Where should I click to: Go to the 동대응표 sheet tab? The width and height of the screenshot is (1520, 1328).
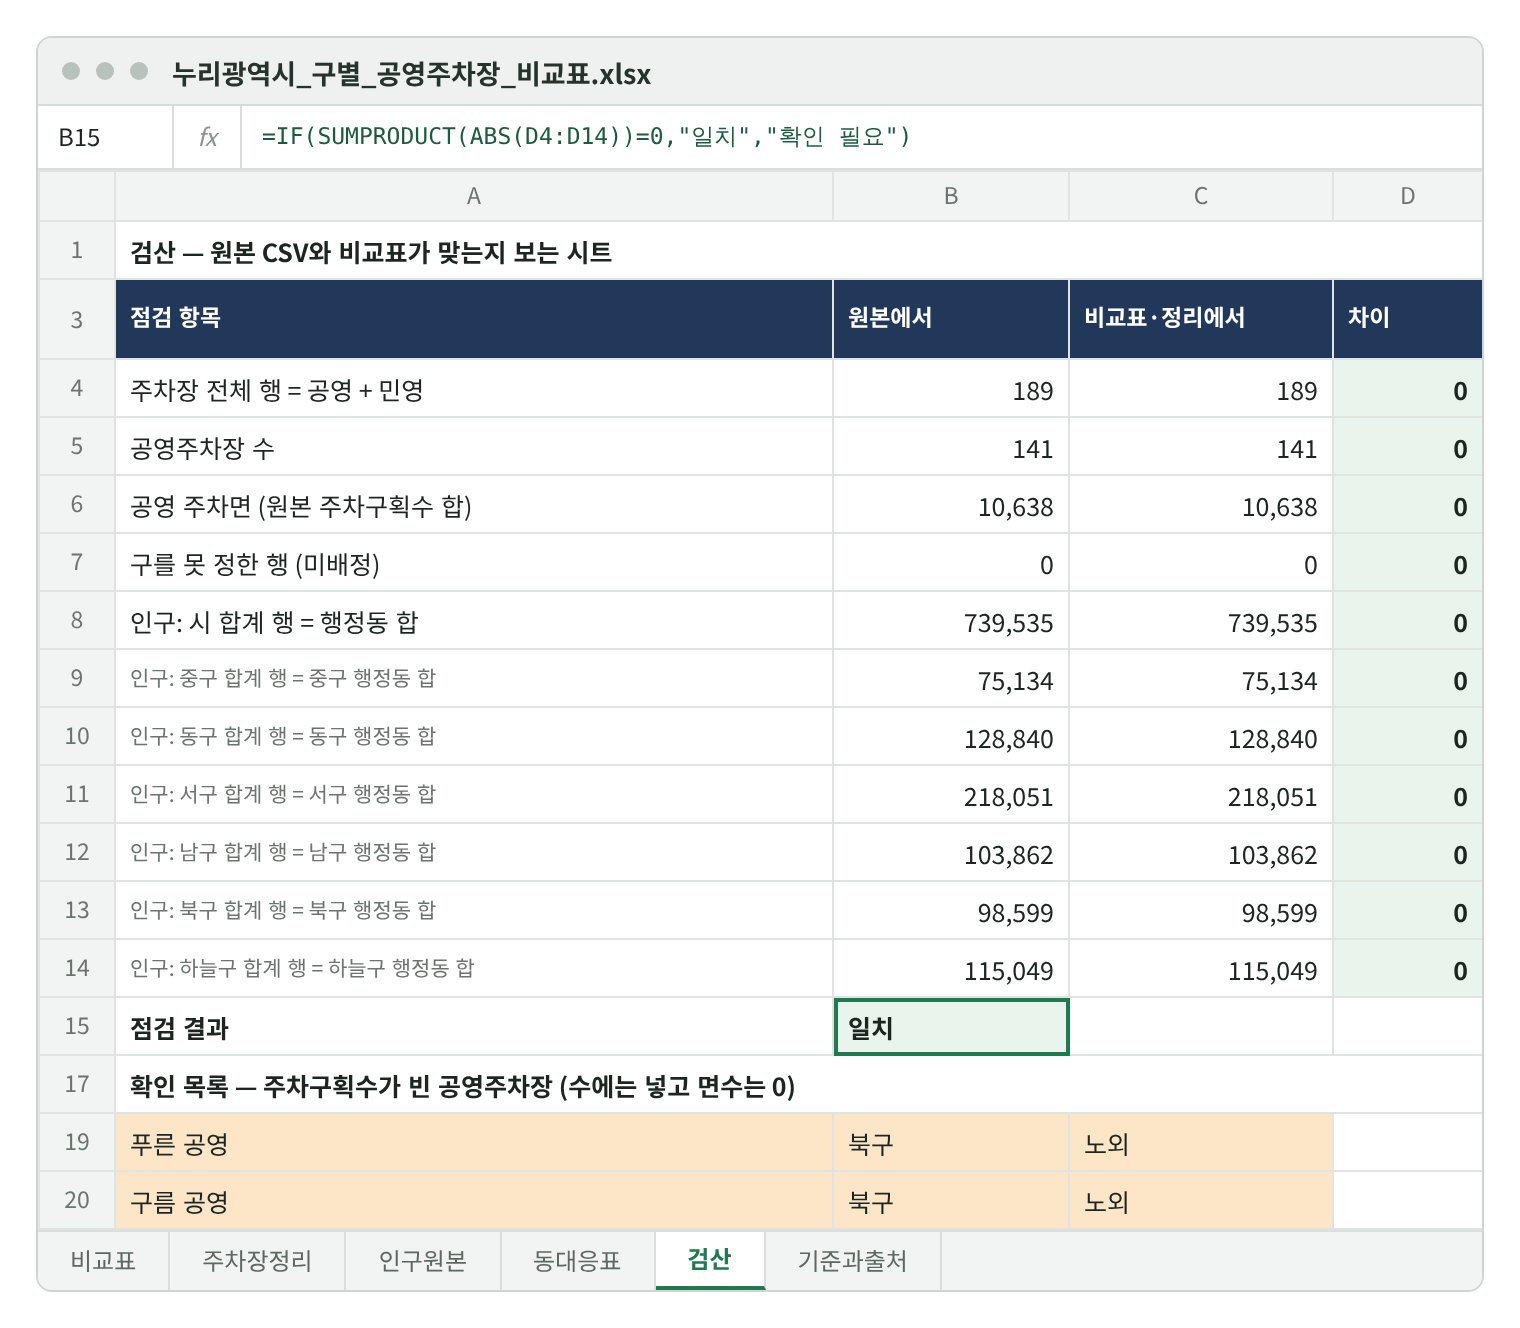point(578,1260)
